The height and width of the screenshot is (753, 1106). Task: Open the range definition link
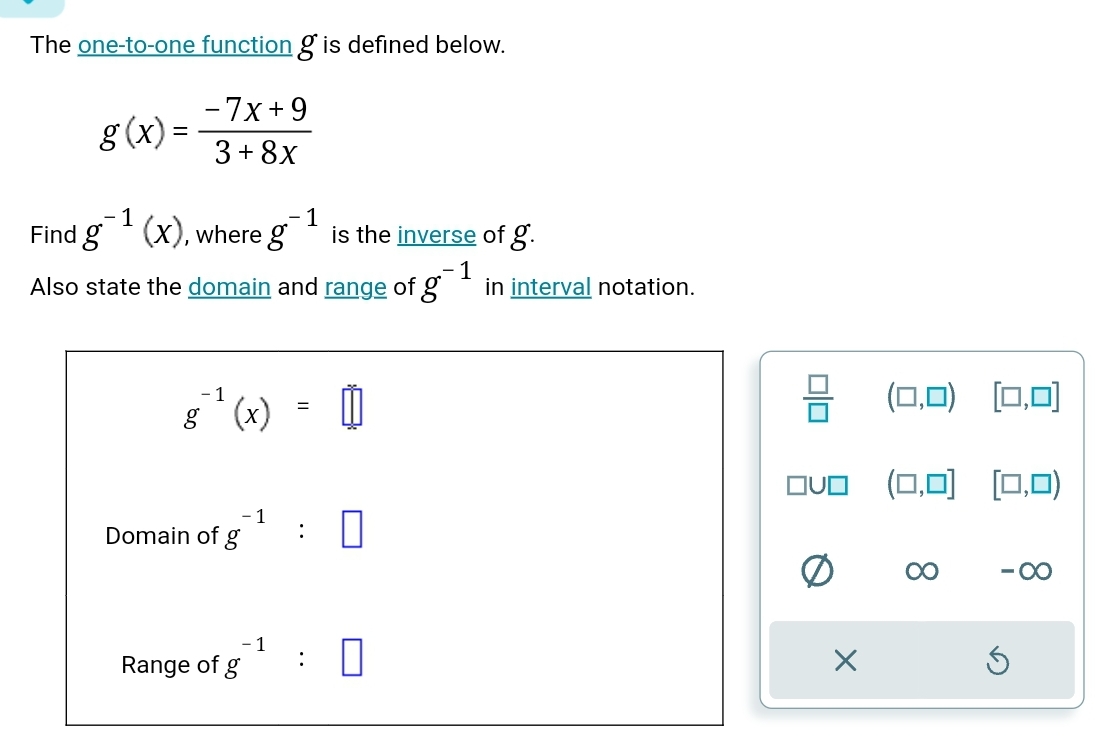[357, 287]
